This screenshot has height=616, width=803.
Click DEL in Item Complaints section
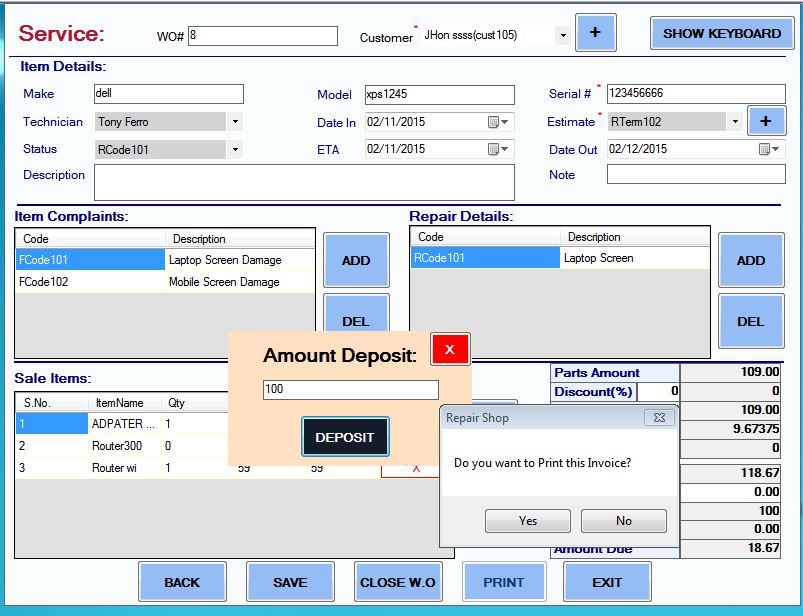pyautogui.click(x=356, y=313)
